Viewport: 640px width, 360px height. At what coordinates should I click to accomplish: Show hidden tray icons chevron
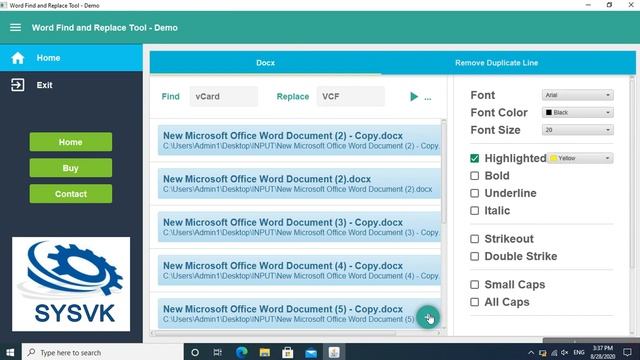point(531,353)
